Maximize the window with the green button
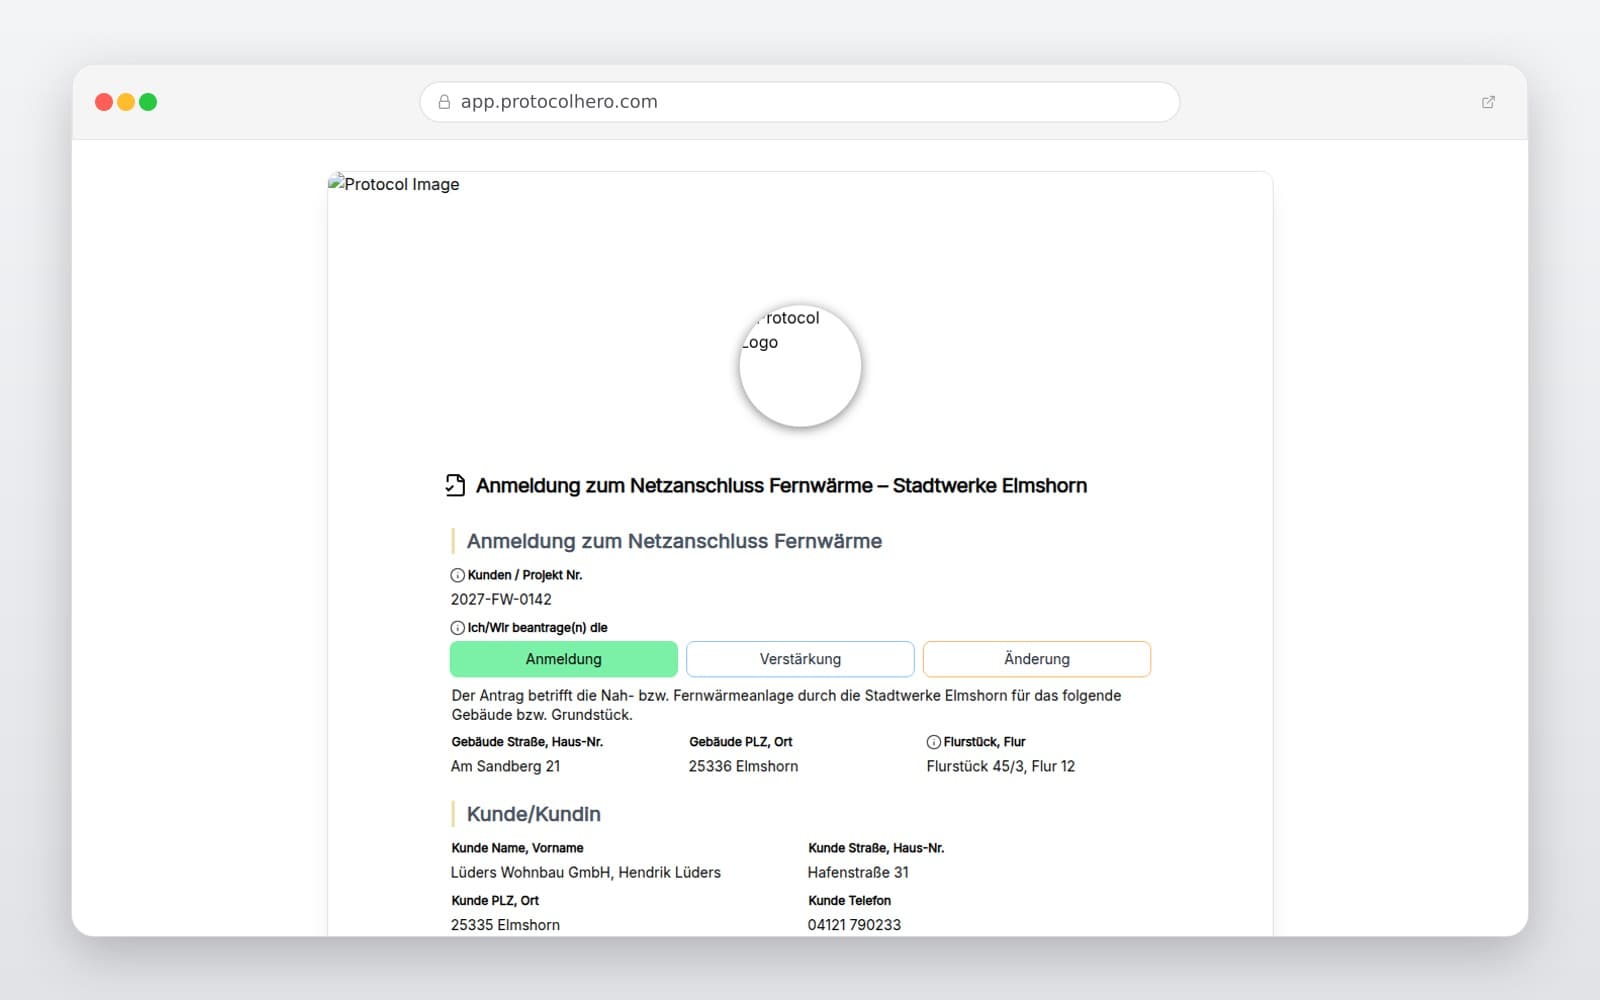Viewport: 1600px width, 1000px height. pyautogui.click(x=148, y=102)
